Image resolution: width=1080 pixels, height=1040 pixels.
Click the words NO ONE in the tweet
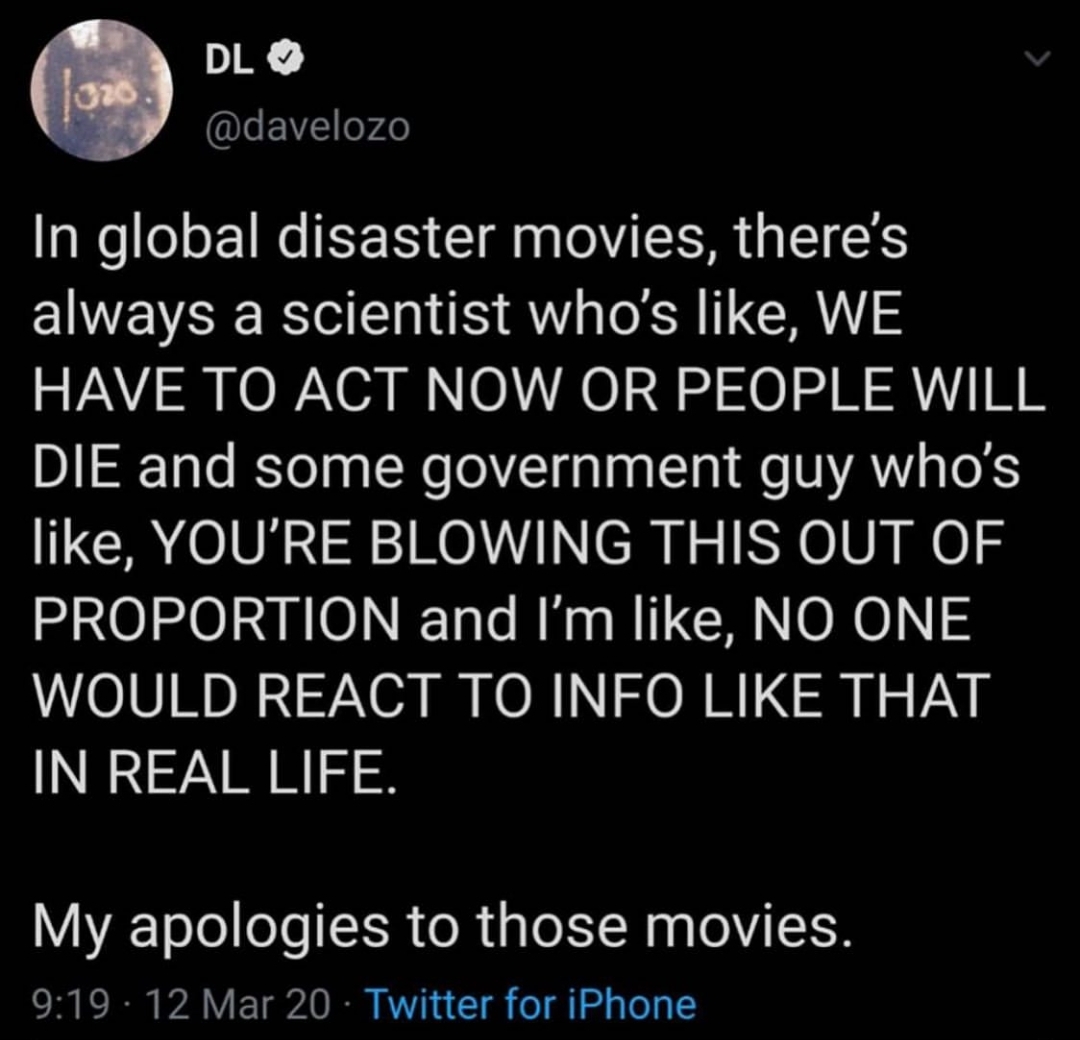(862, 617)
